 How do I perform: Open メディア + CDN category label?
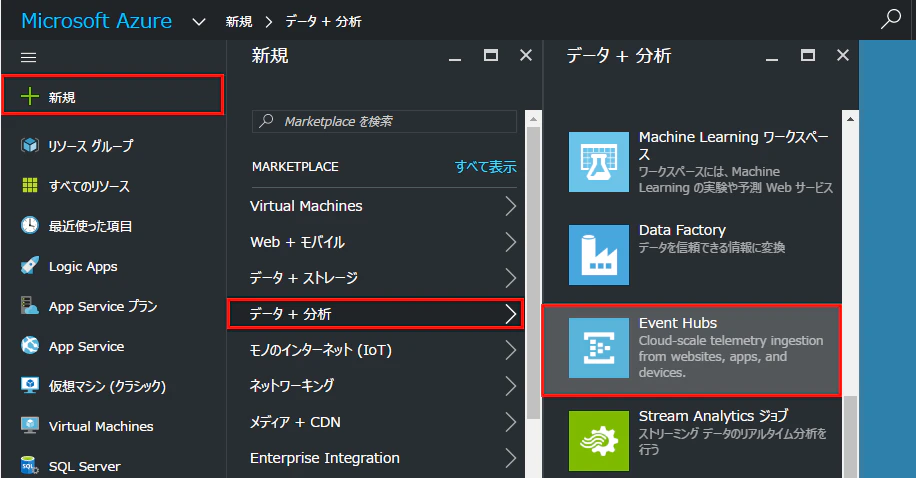point(295,422)
